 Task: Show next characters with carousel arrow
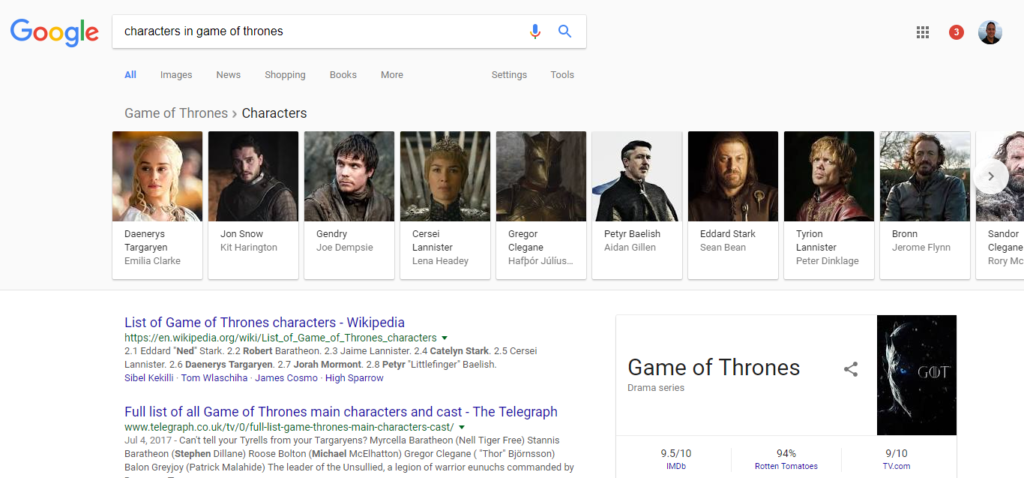pyautogui.click(x=991, y=176)
